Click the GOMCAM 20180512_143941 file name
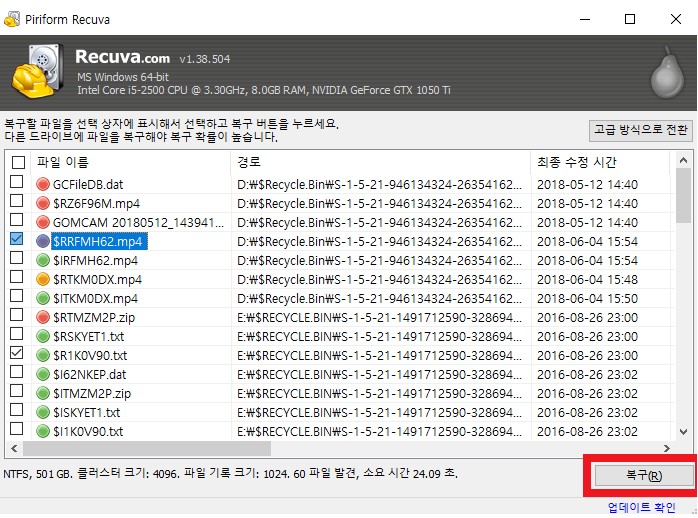Image resolution: width=698 pixels, height=518 pixels. (138, 223)
